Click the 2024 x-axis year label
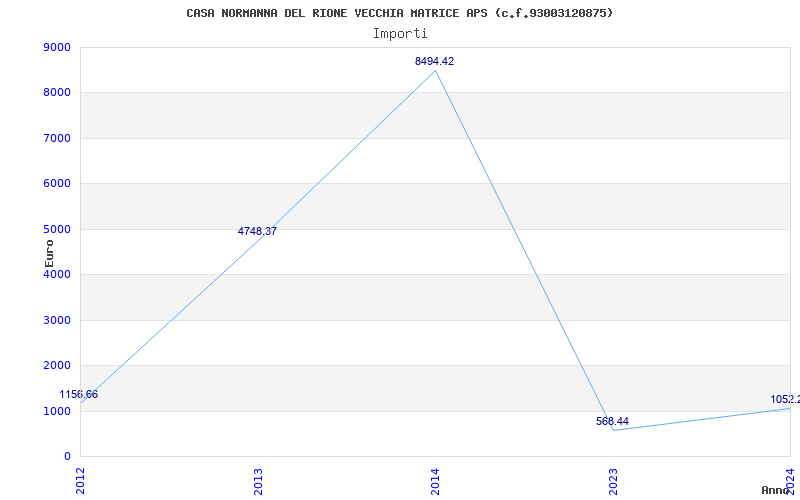Screen dimensions: 800x500 pyautogui.click(x=790, y=480)
